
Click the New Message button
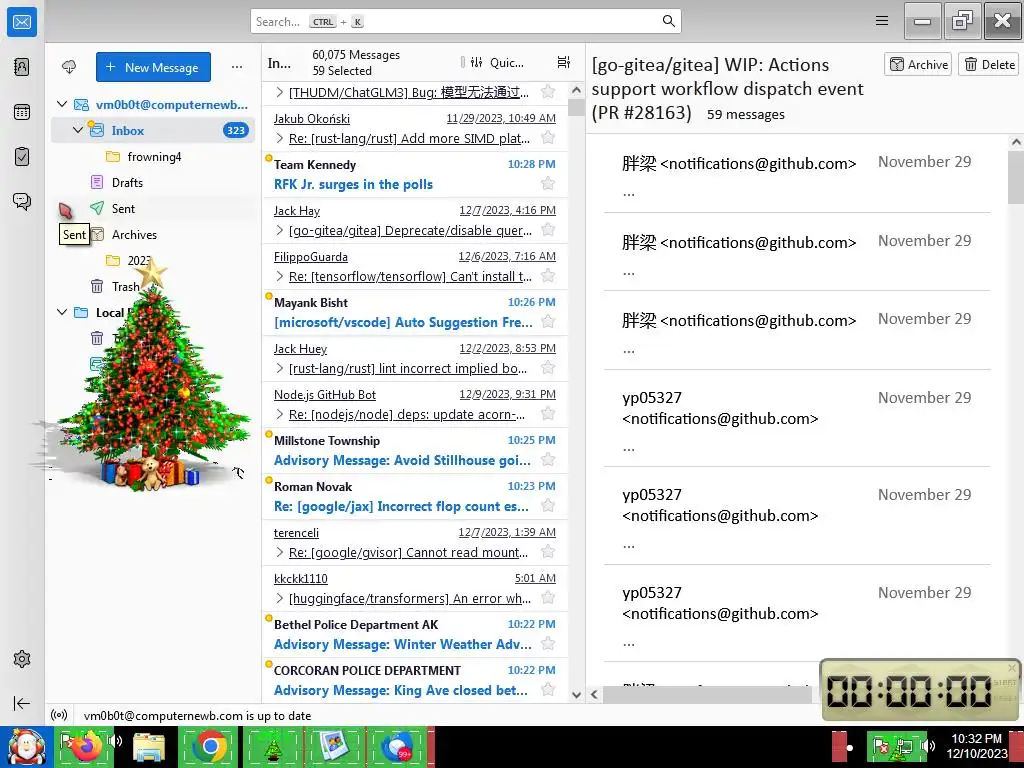153,67
